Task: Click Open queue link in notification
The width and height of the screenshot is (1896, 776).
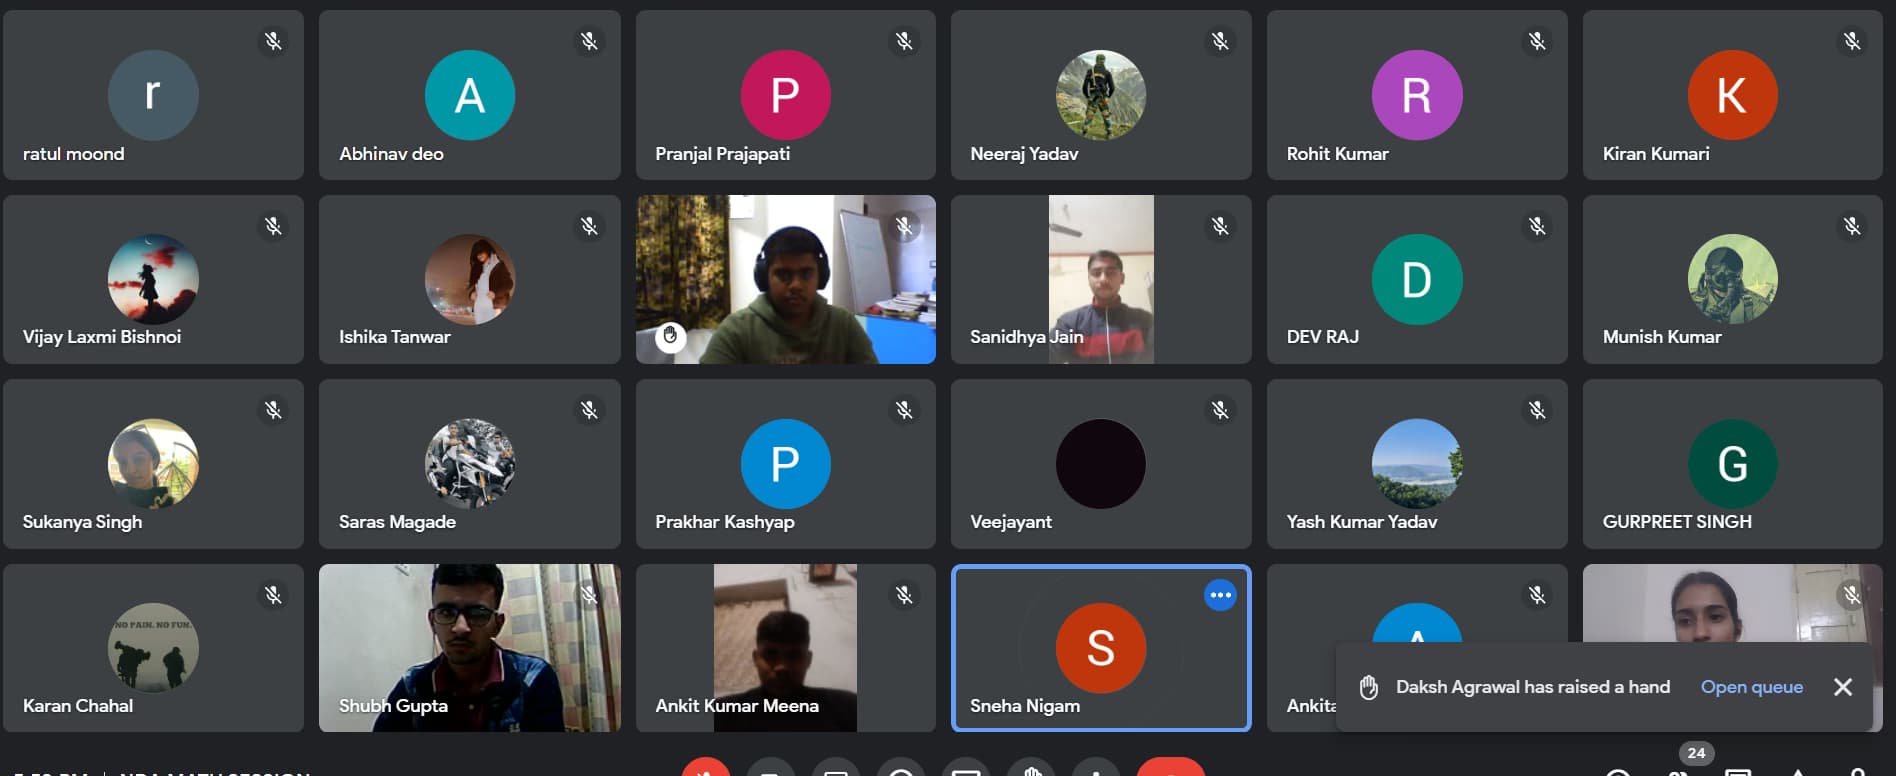Action: [1751, 687]
